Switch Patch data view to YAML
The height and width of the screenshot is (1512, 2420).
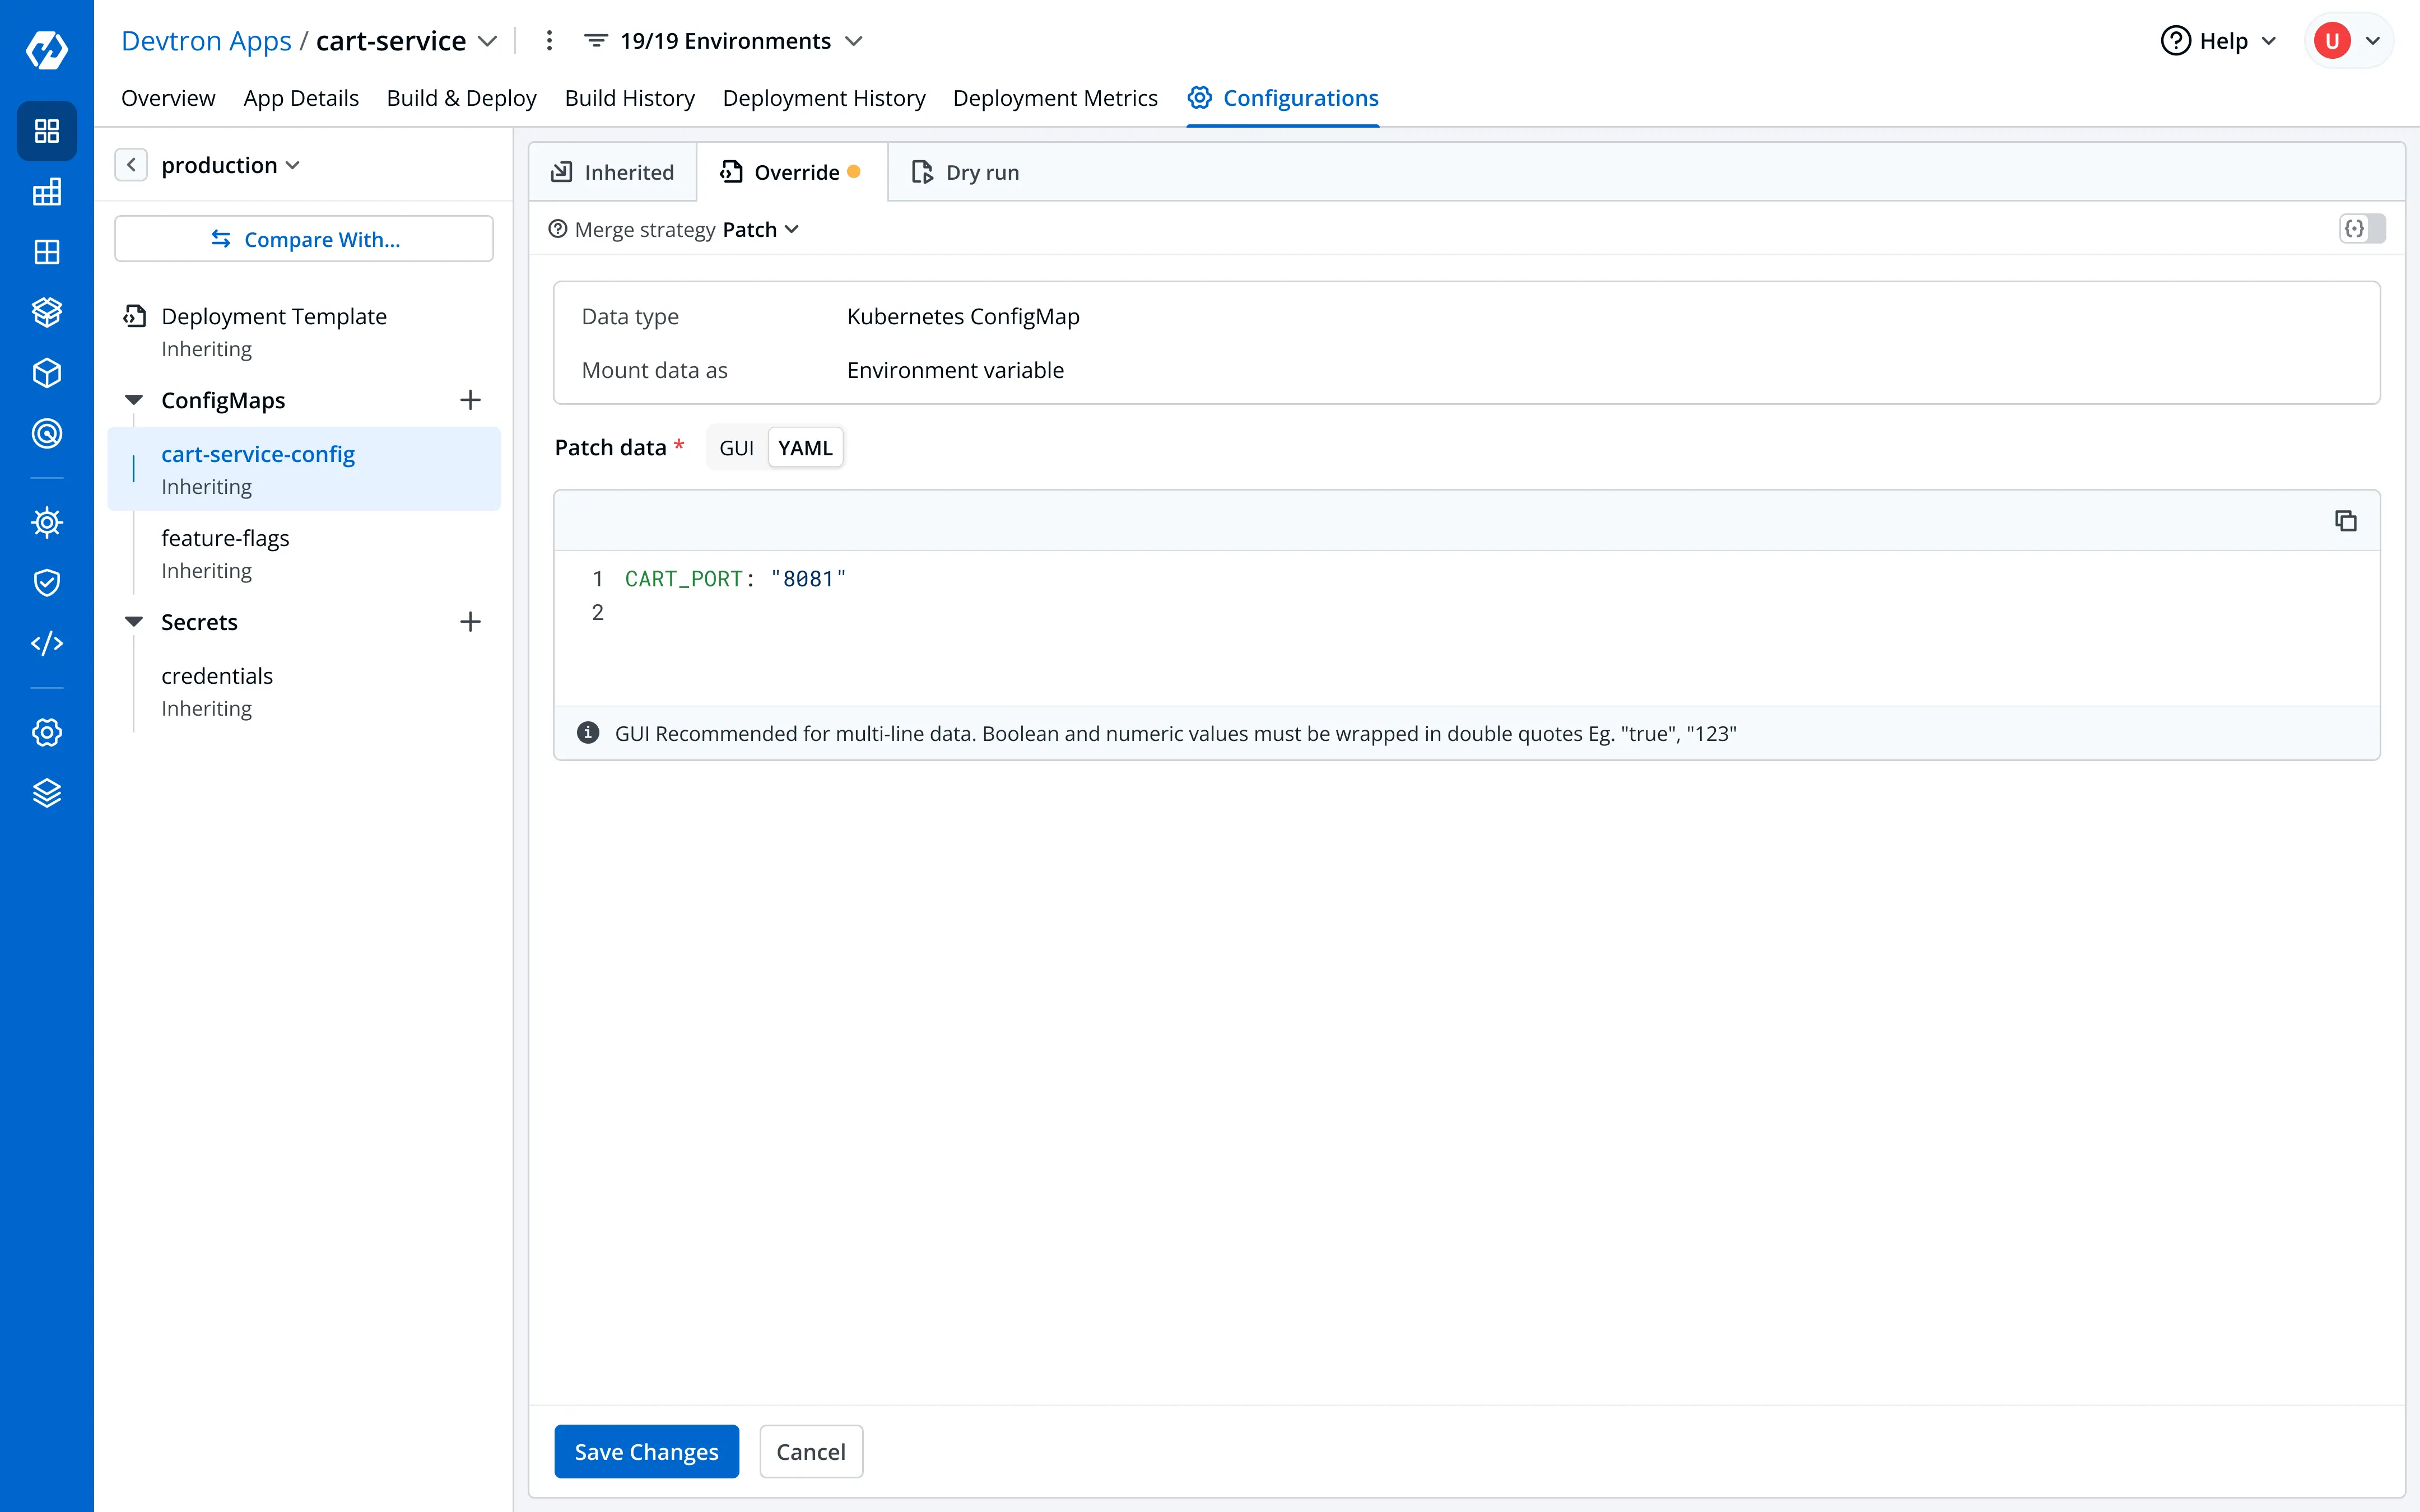click(806, 448)
